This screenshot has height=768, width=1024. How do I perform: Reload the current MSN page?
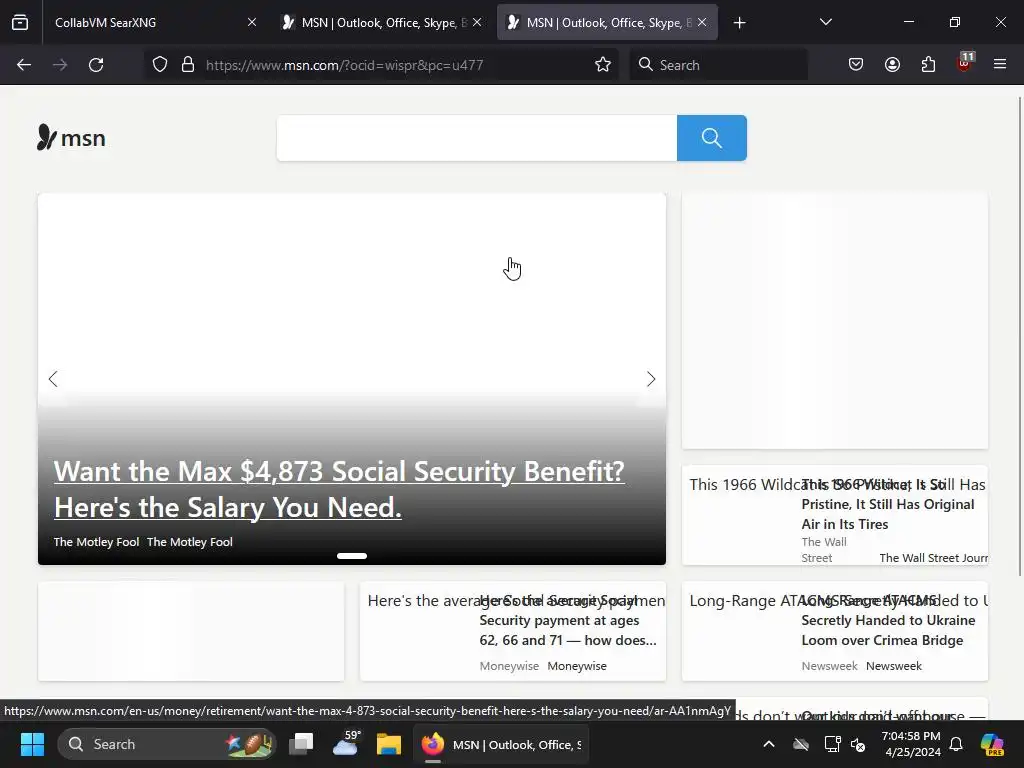pos(96,65)
